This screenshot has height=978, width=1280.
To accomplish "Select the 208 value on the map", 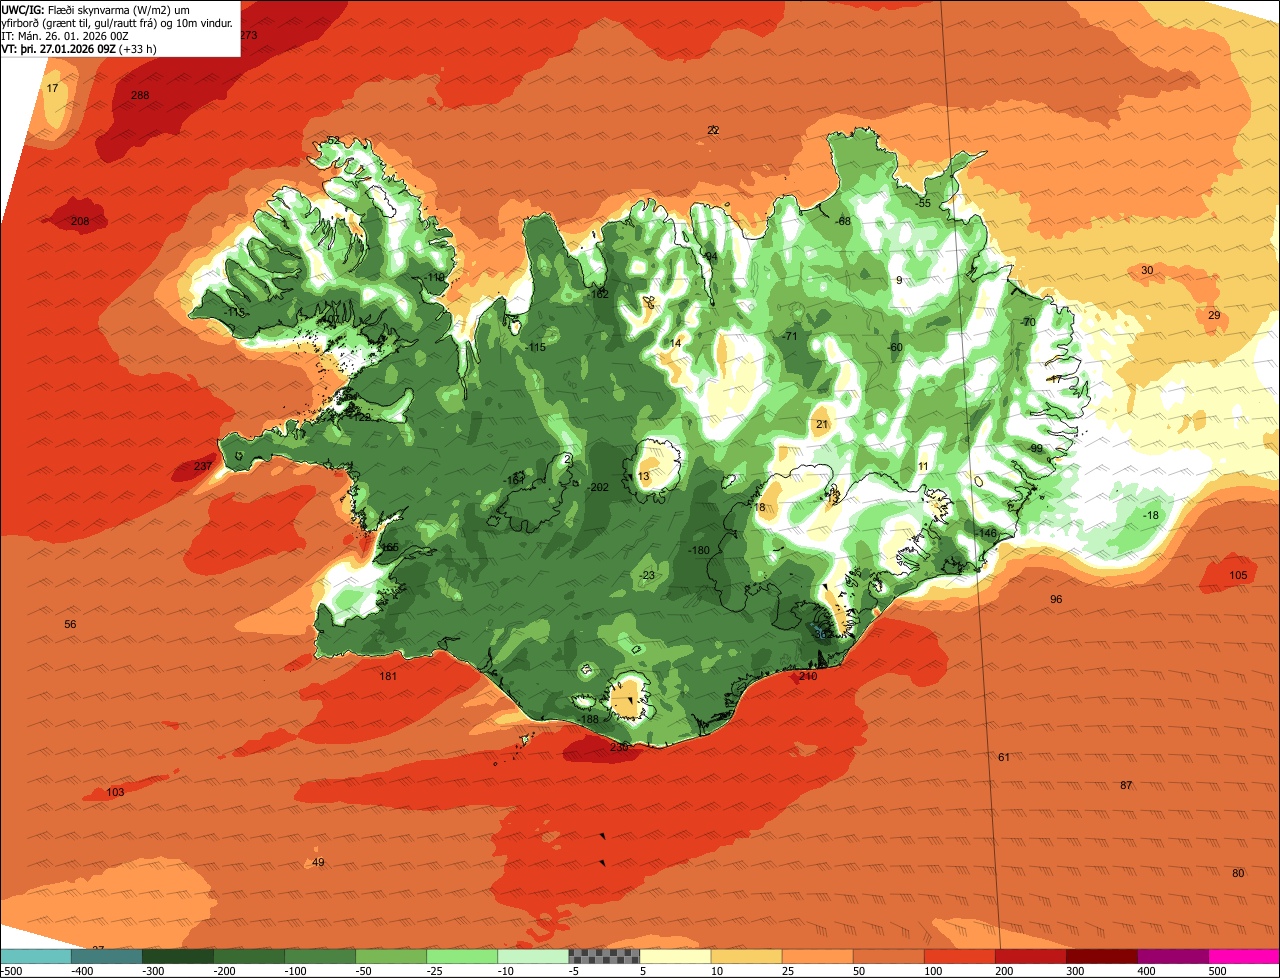I will 80,221.
